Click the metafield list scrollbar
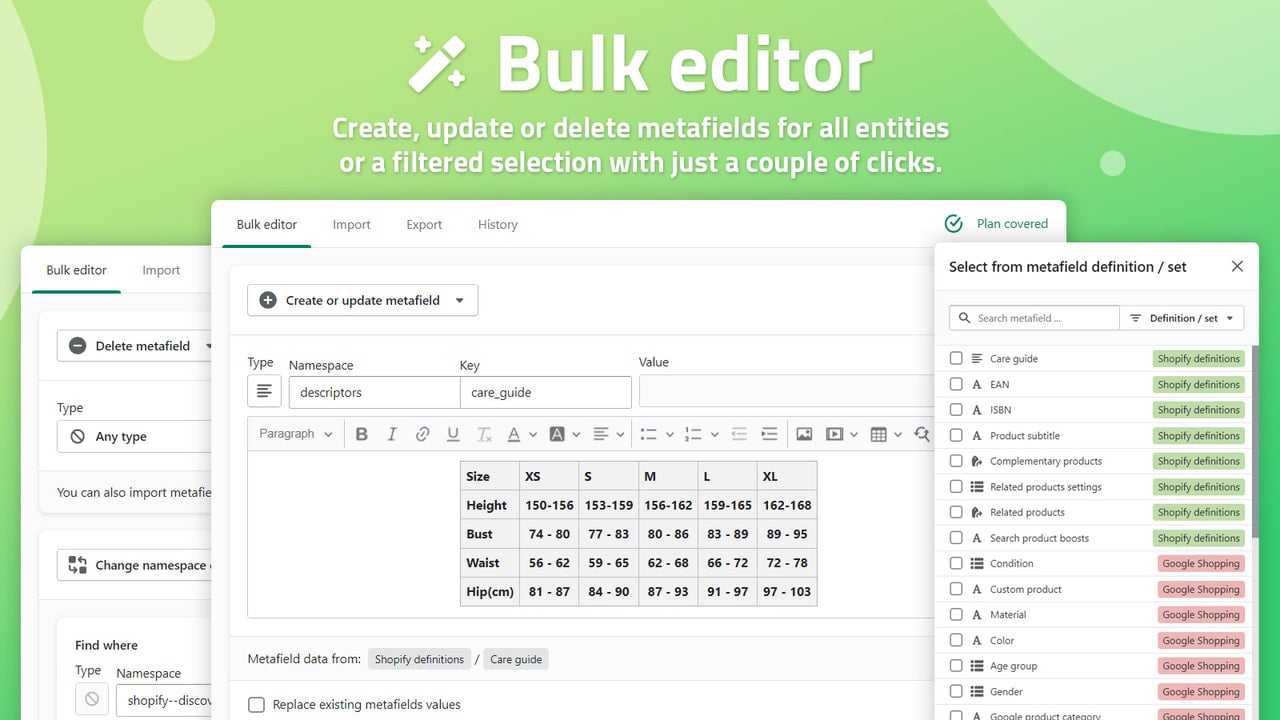 pyautogui.click(x=1255, y=440)
